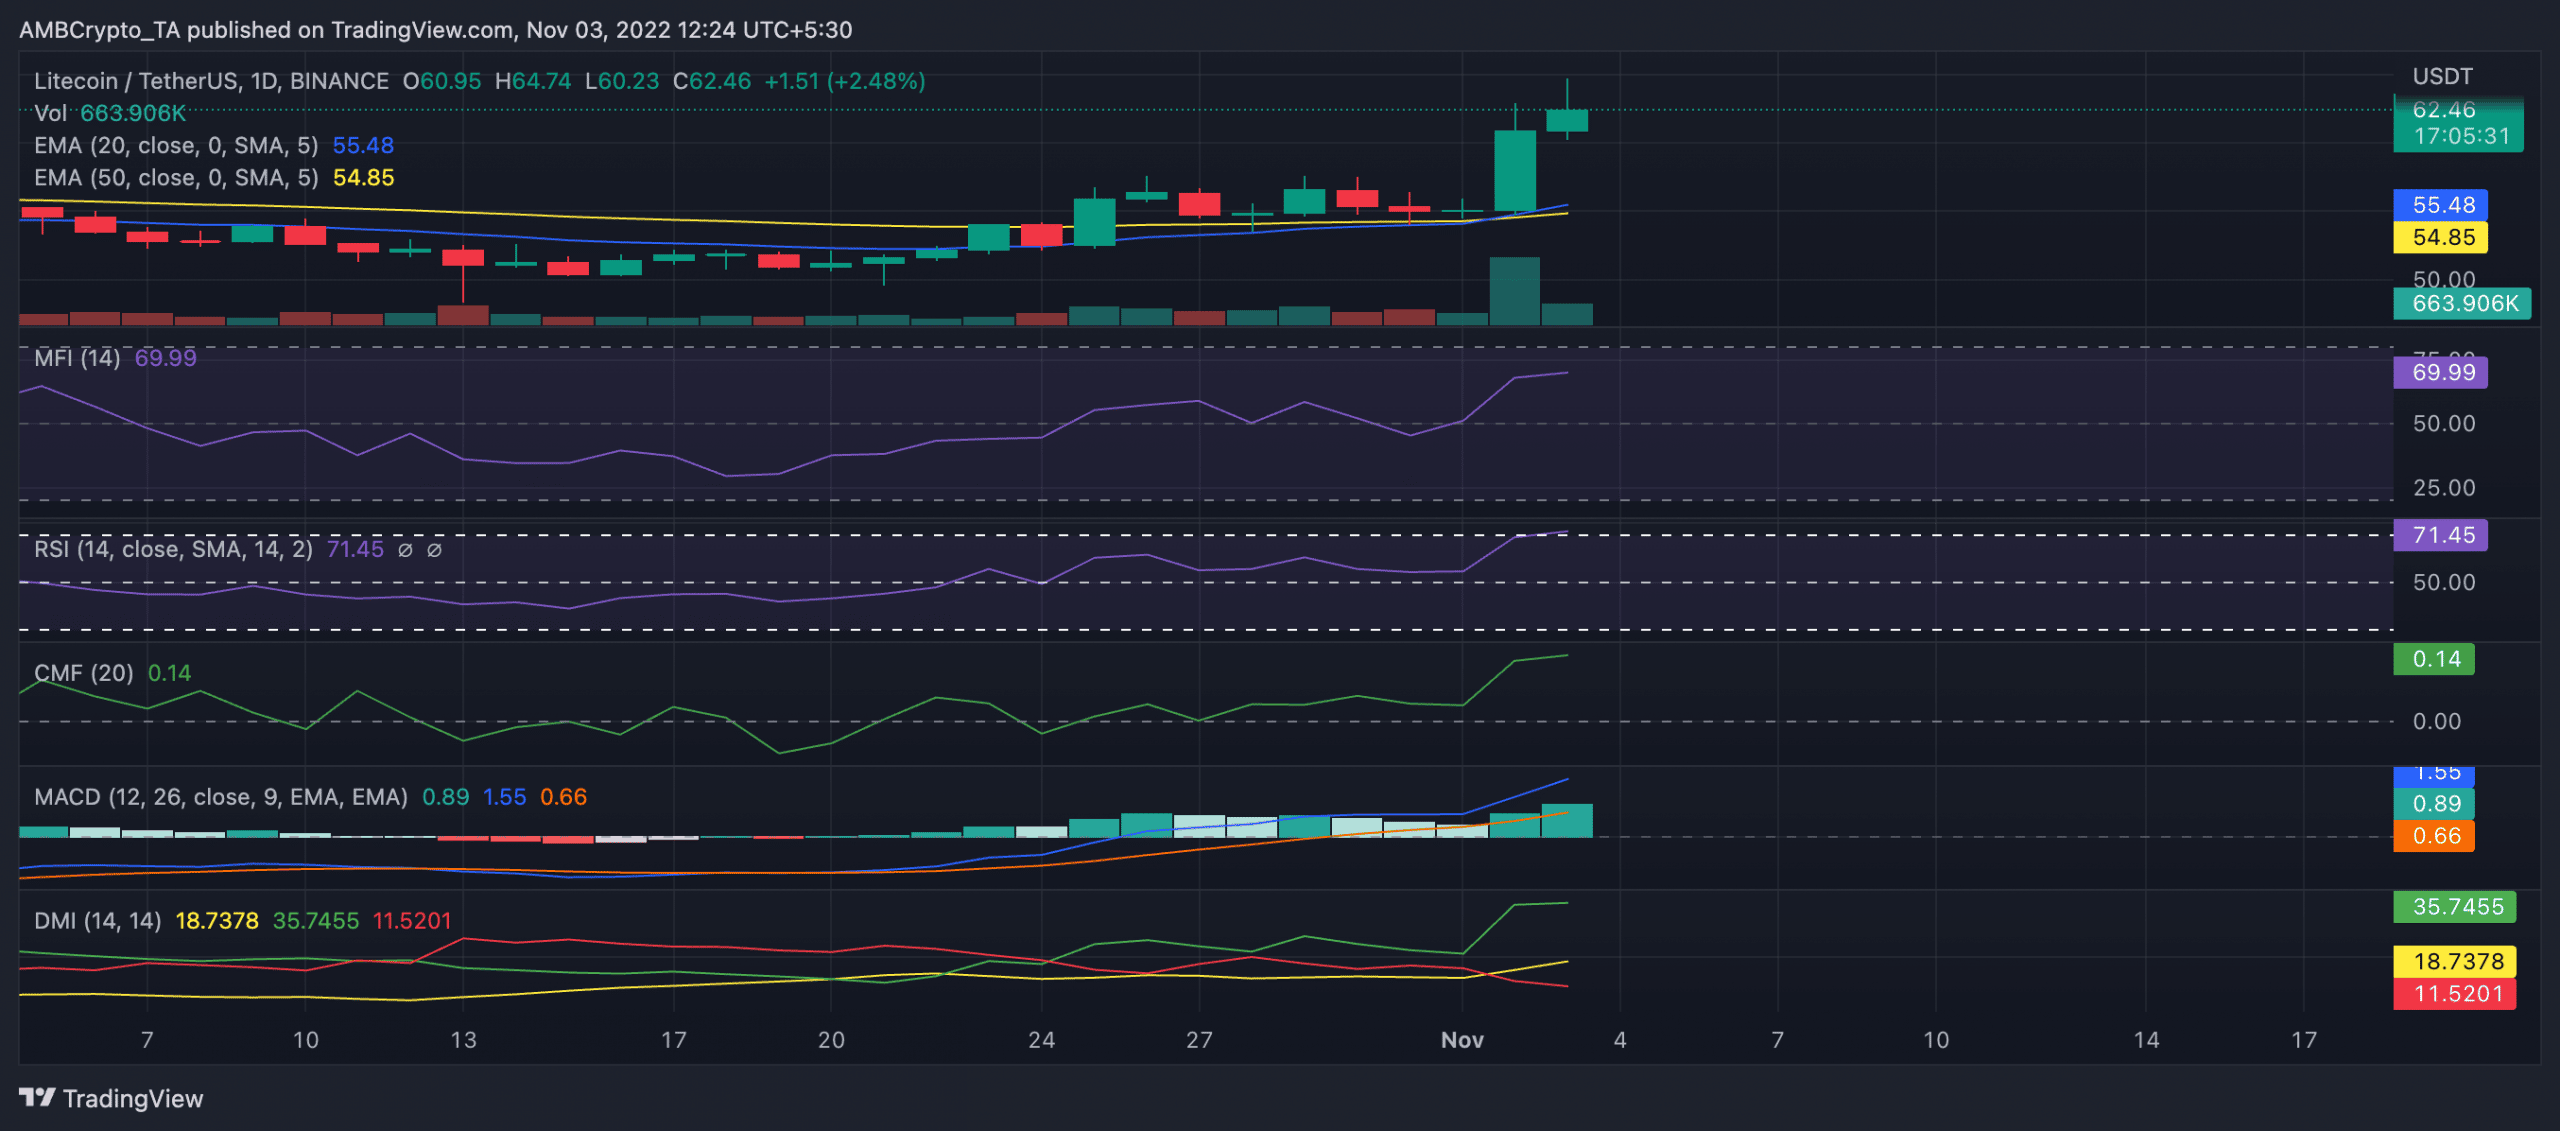The image size is (2560, 1131).
Task: Click the 663.906K volume tag
Action: coord(2462,303)
